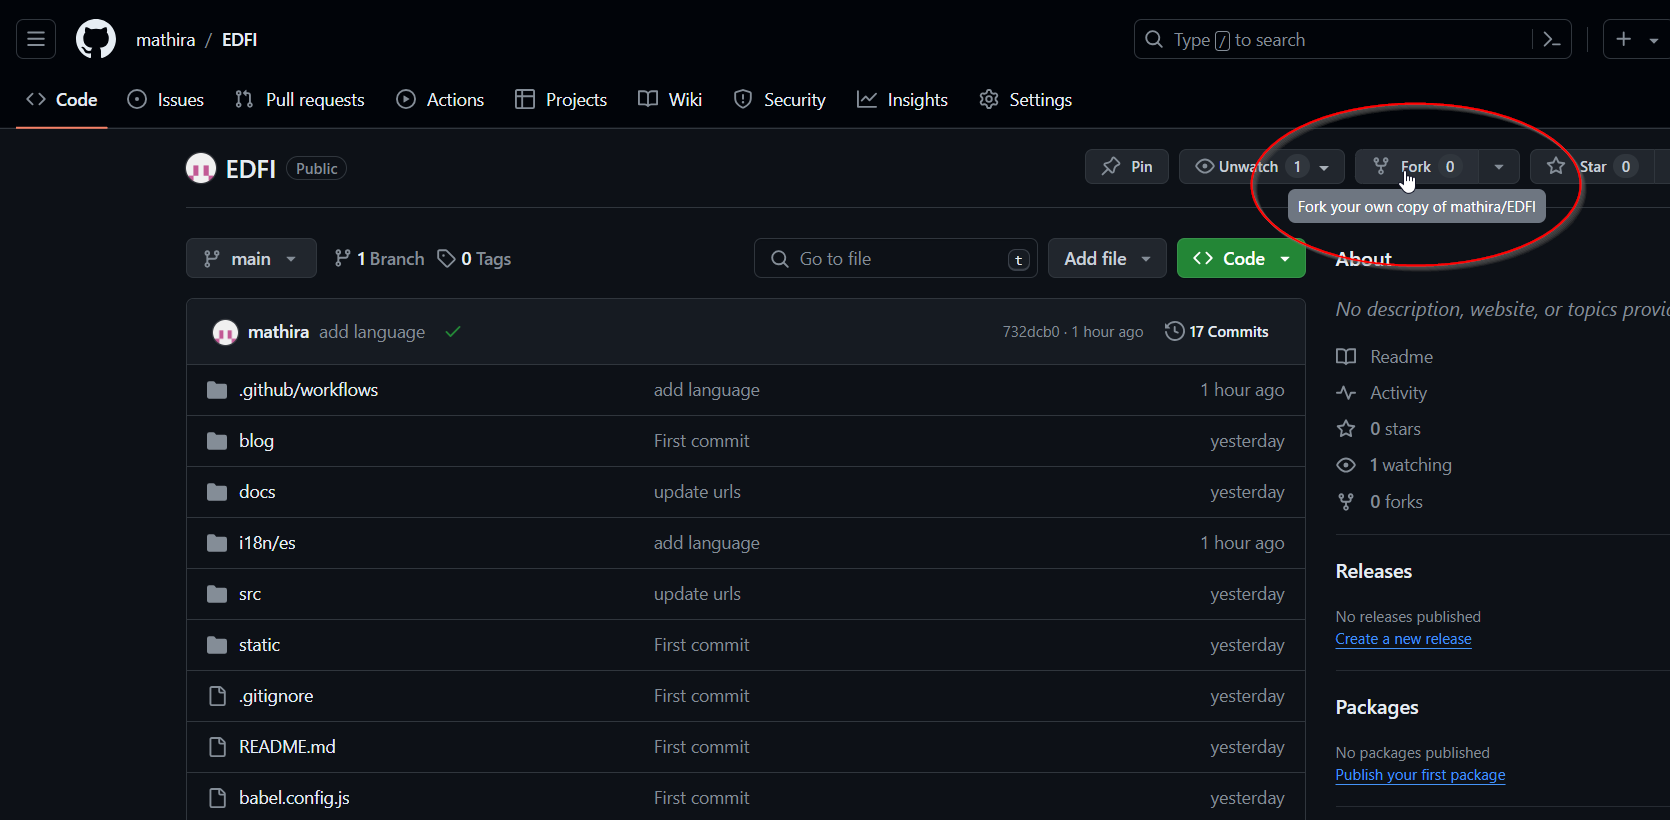Open commit hash 732dcb0
This screenshot has height=820, width=1670.
point(1031,332)
